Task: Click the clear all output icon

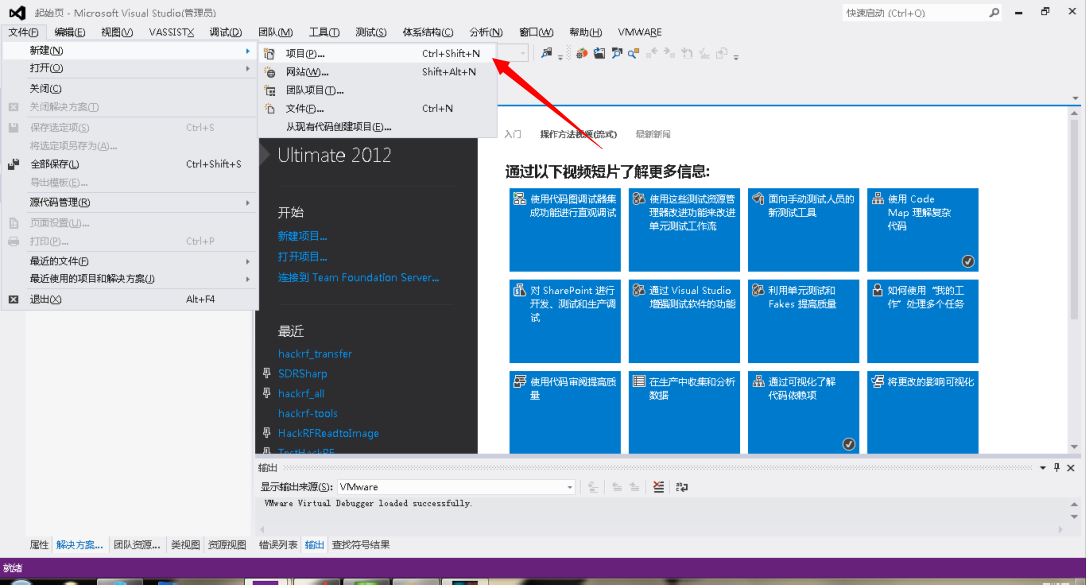Action: 659,487
